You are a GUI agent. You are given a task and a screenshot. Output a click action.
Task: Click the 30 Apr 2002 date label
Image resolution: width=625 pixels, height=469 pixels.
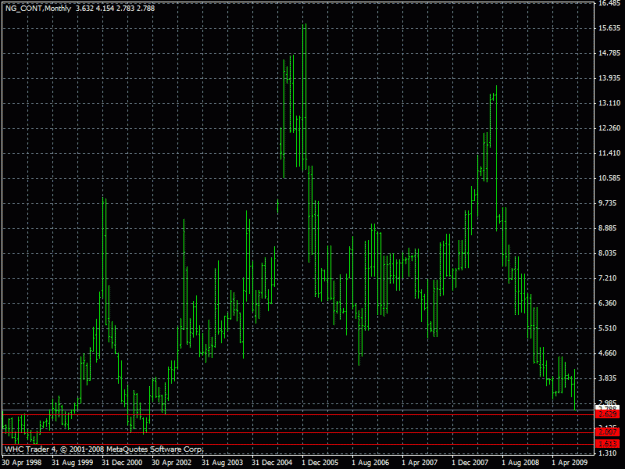(x=171, y=463)
